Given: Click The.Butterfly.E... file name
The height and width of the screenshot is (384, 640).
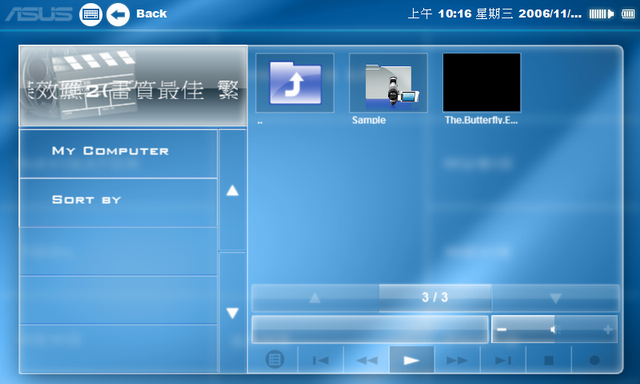Looking at the screenshot, I should tap(481, 120).
